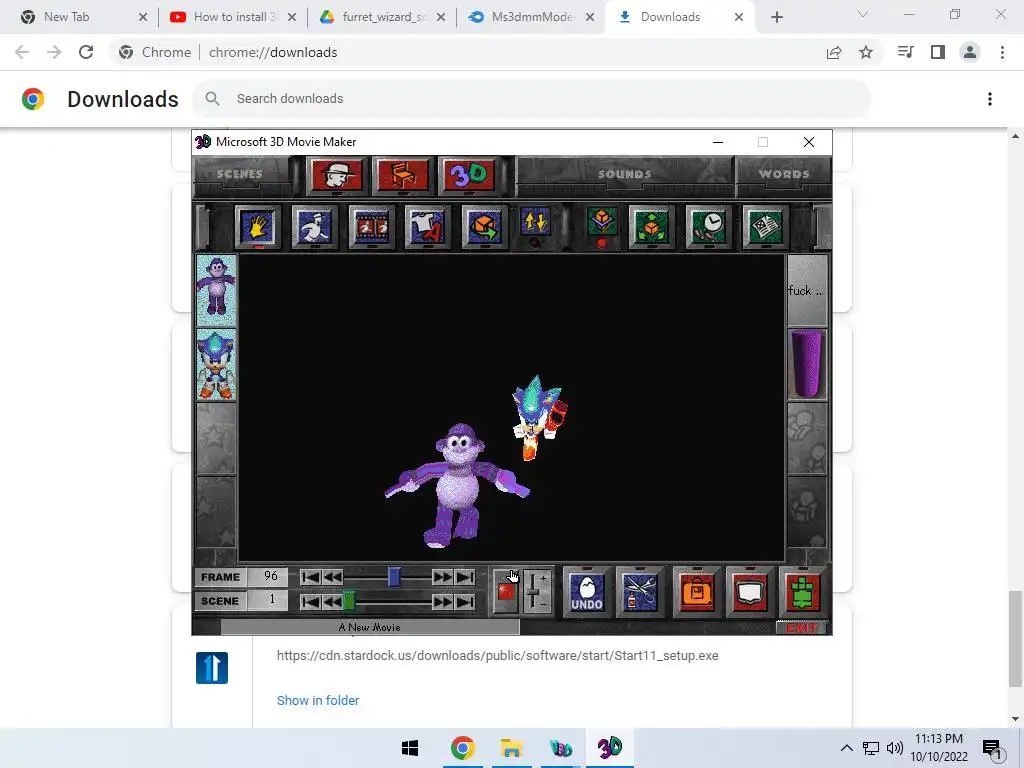Open the Words menu in 3D Movie Maker

pos(784,174)
